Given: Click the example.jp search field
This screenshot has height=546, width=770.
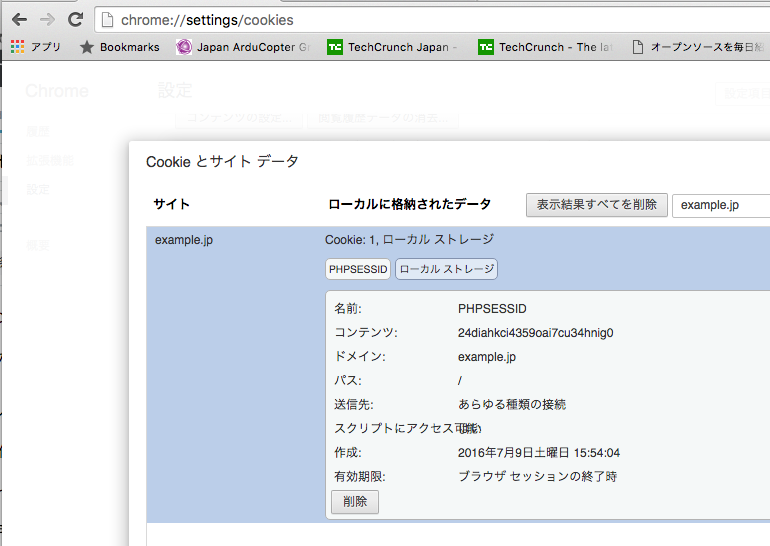Looking at the screenshot, I should point(721,205).
